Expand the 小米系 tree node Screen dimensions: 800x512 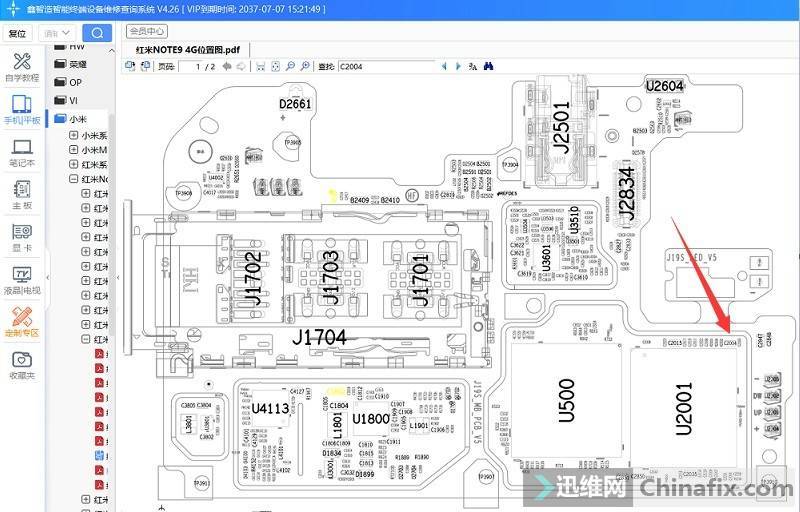[73, 135]
